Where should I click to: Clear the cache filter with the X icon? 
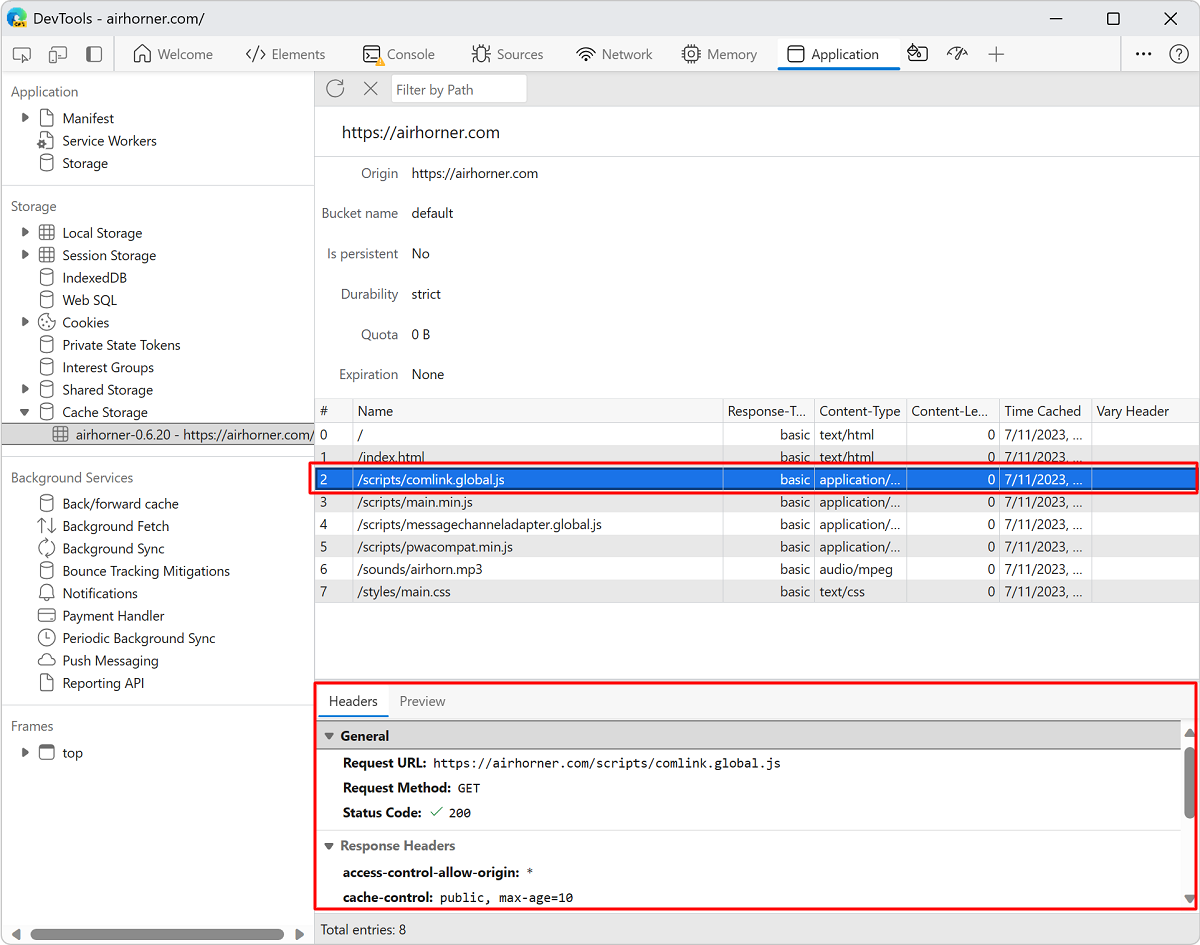tap(371, 88)
